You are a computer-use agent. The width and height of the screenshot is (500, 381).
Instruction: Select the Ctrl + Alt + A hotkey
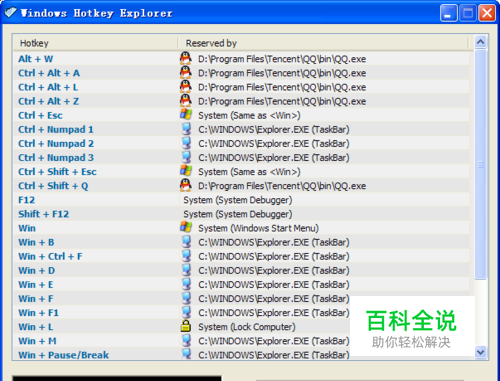pyautogui.click(x=49, y=73)
